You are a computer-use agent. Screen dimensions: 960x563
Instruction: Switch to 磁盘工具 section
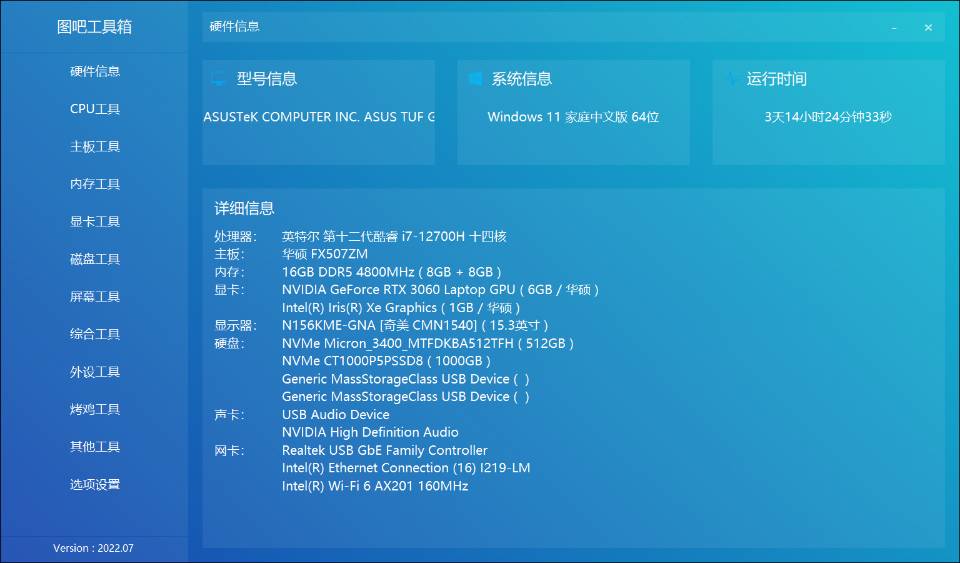tap(95, 259)
